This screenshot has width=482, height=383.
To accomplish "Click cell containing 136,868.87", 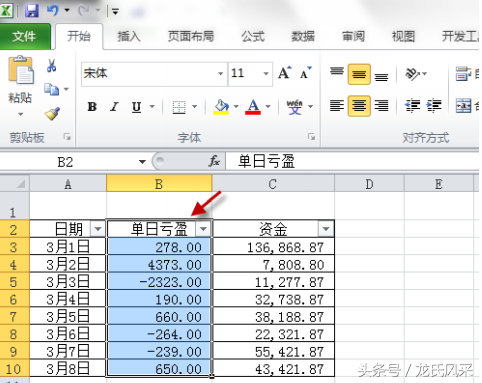I will 273,247.
